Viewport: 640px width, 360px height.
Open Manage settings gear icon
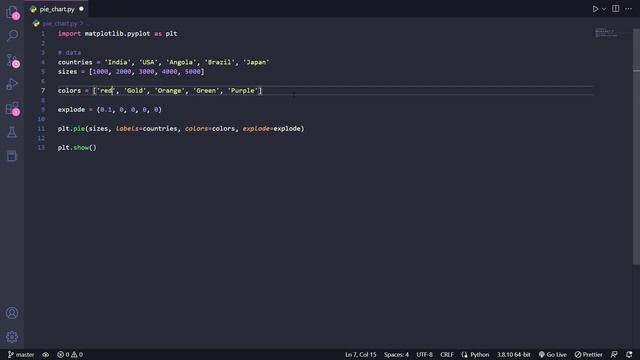(x=12, y=337)
